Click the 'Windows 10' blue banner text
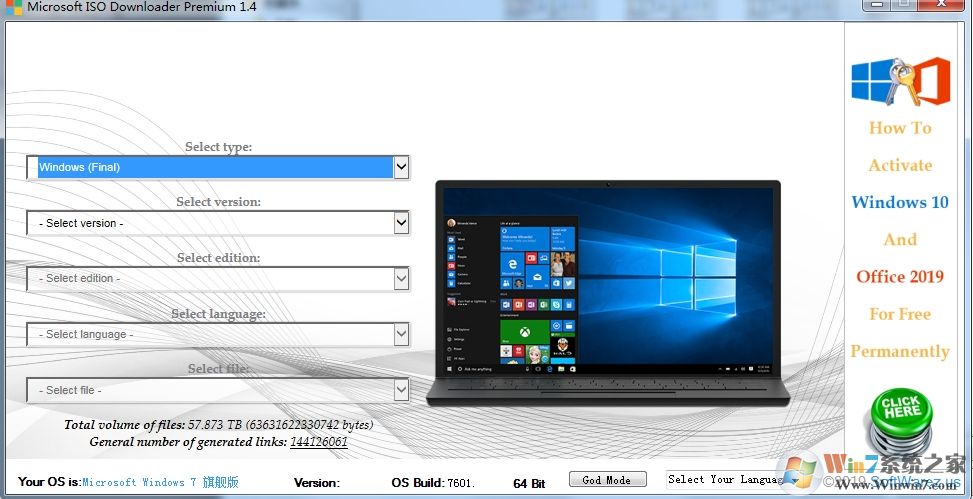Screen dimensions: 973x499 [900, 202]
